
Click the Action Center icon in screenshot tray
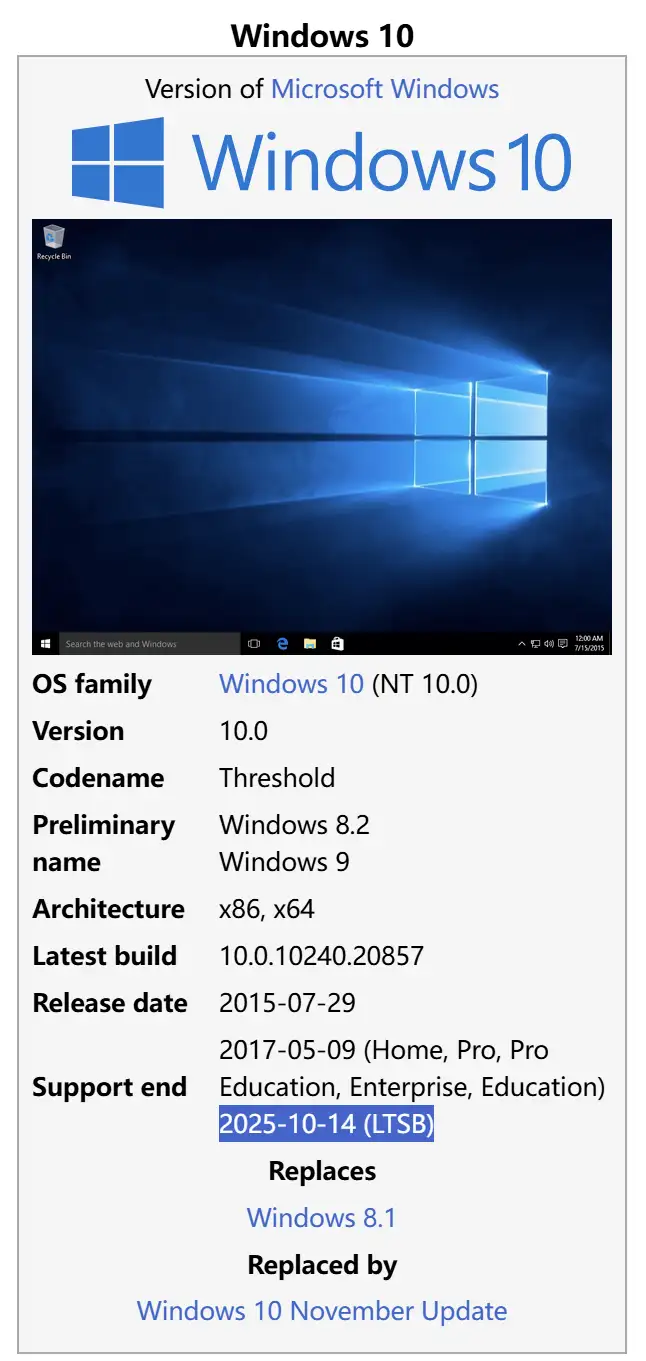click(563, 645)
